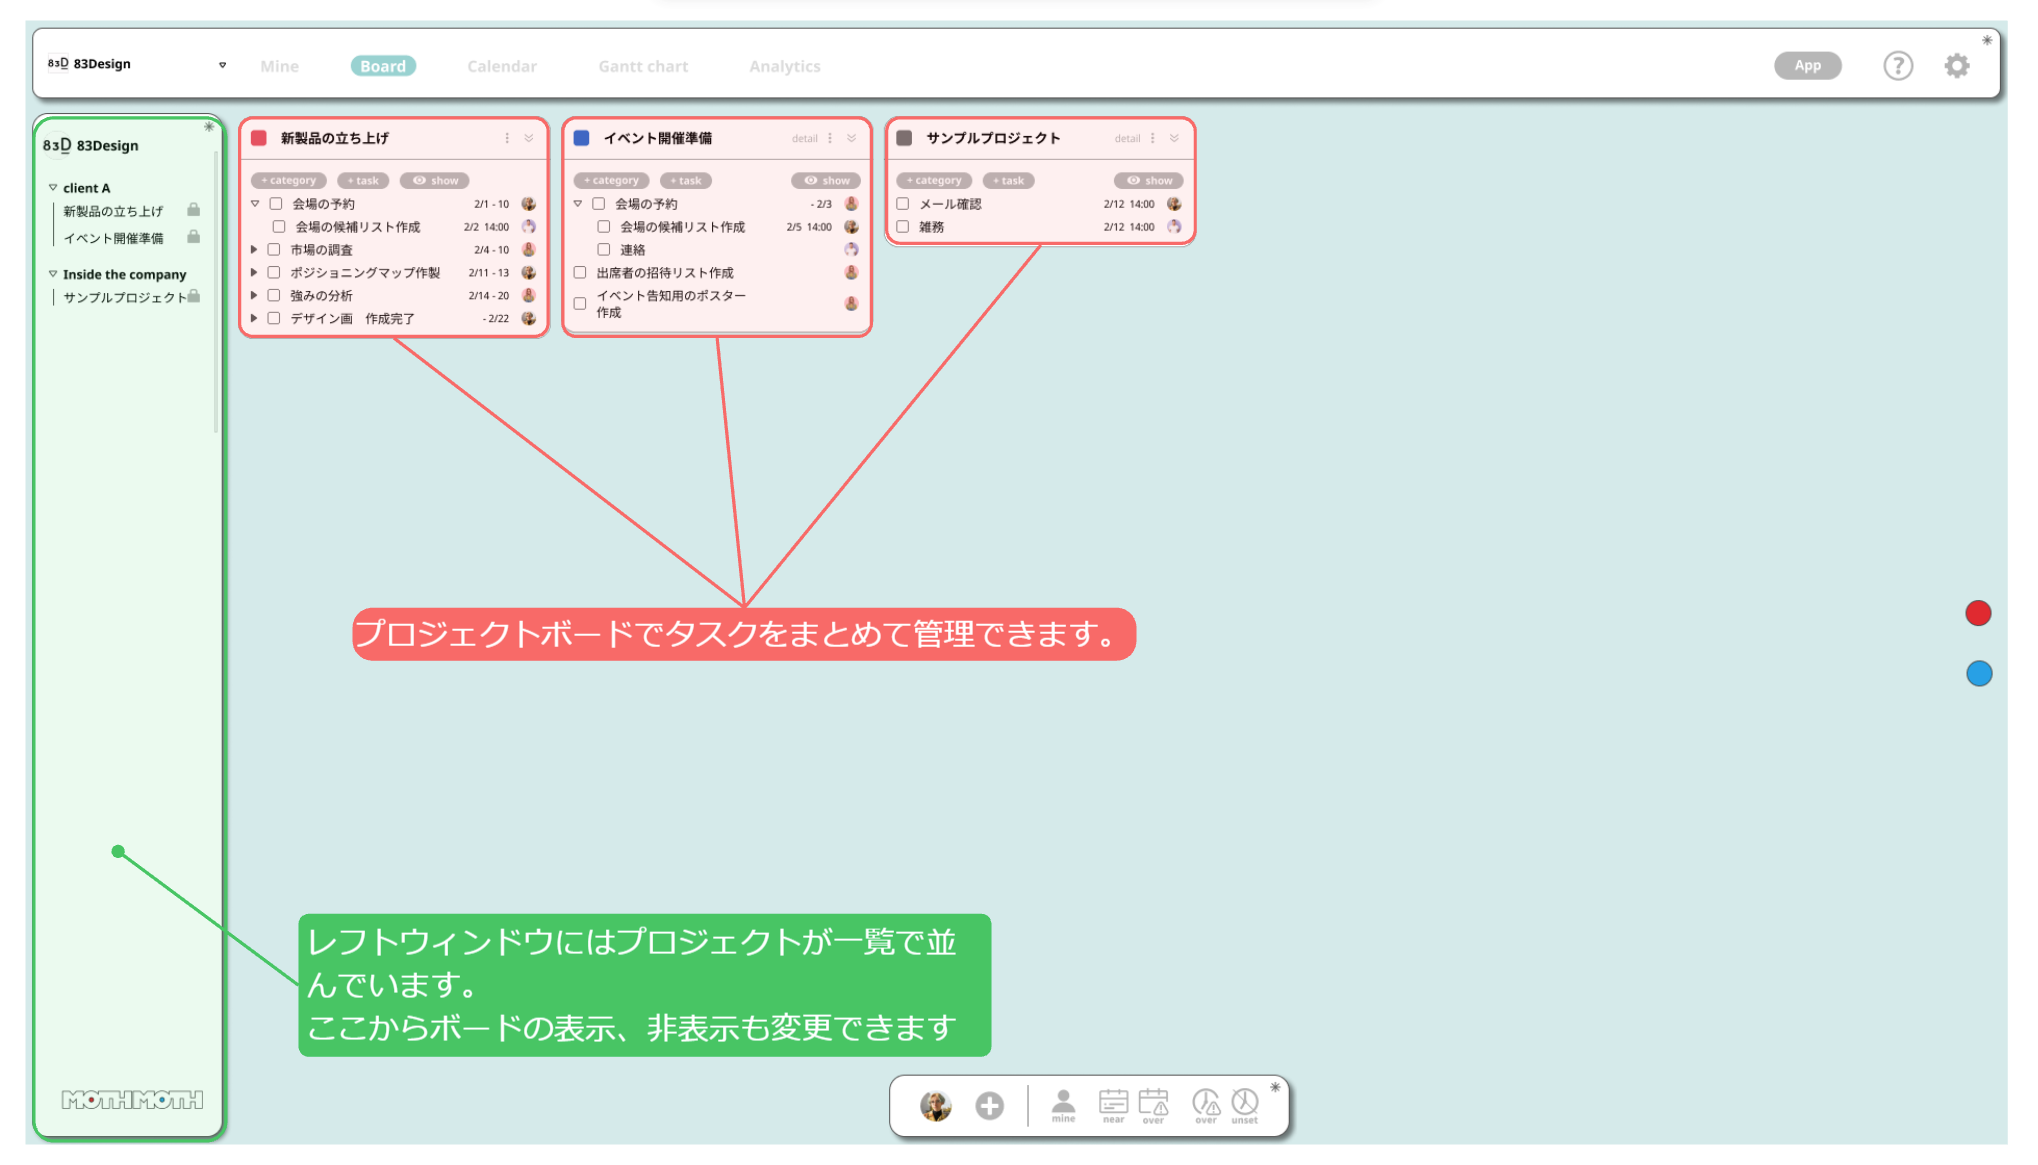
Task: Open the three-dot menu of イベント開催準備 board
Action: [830, 138]
